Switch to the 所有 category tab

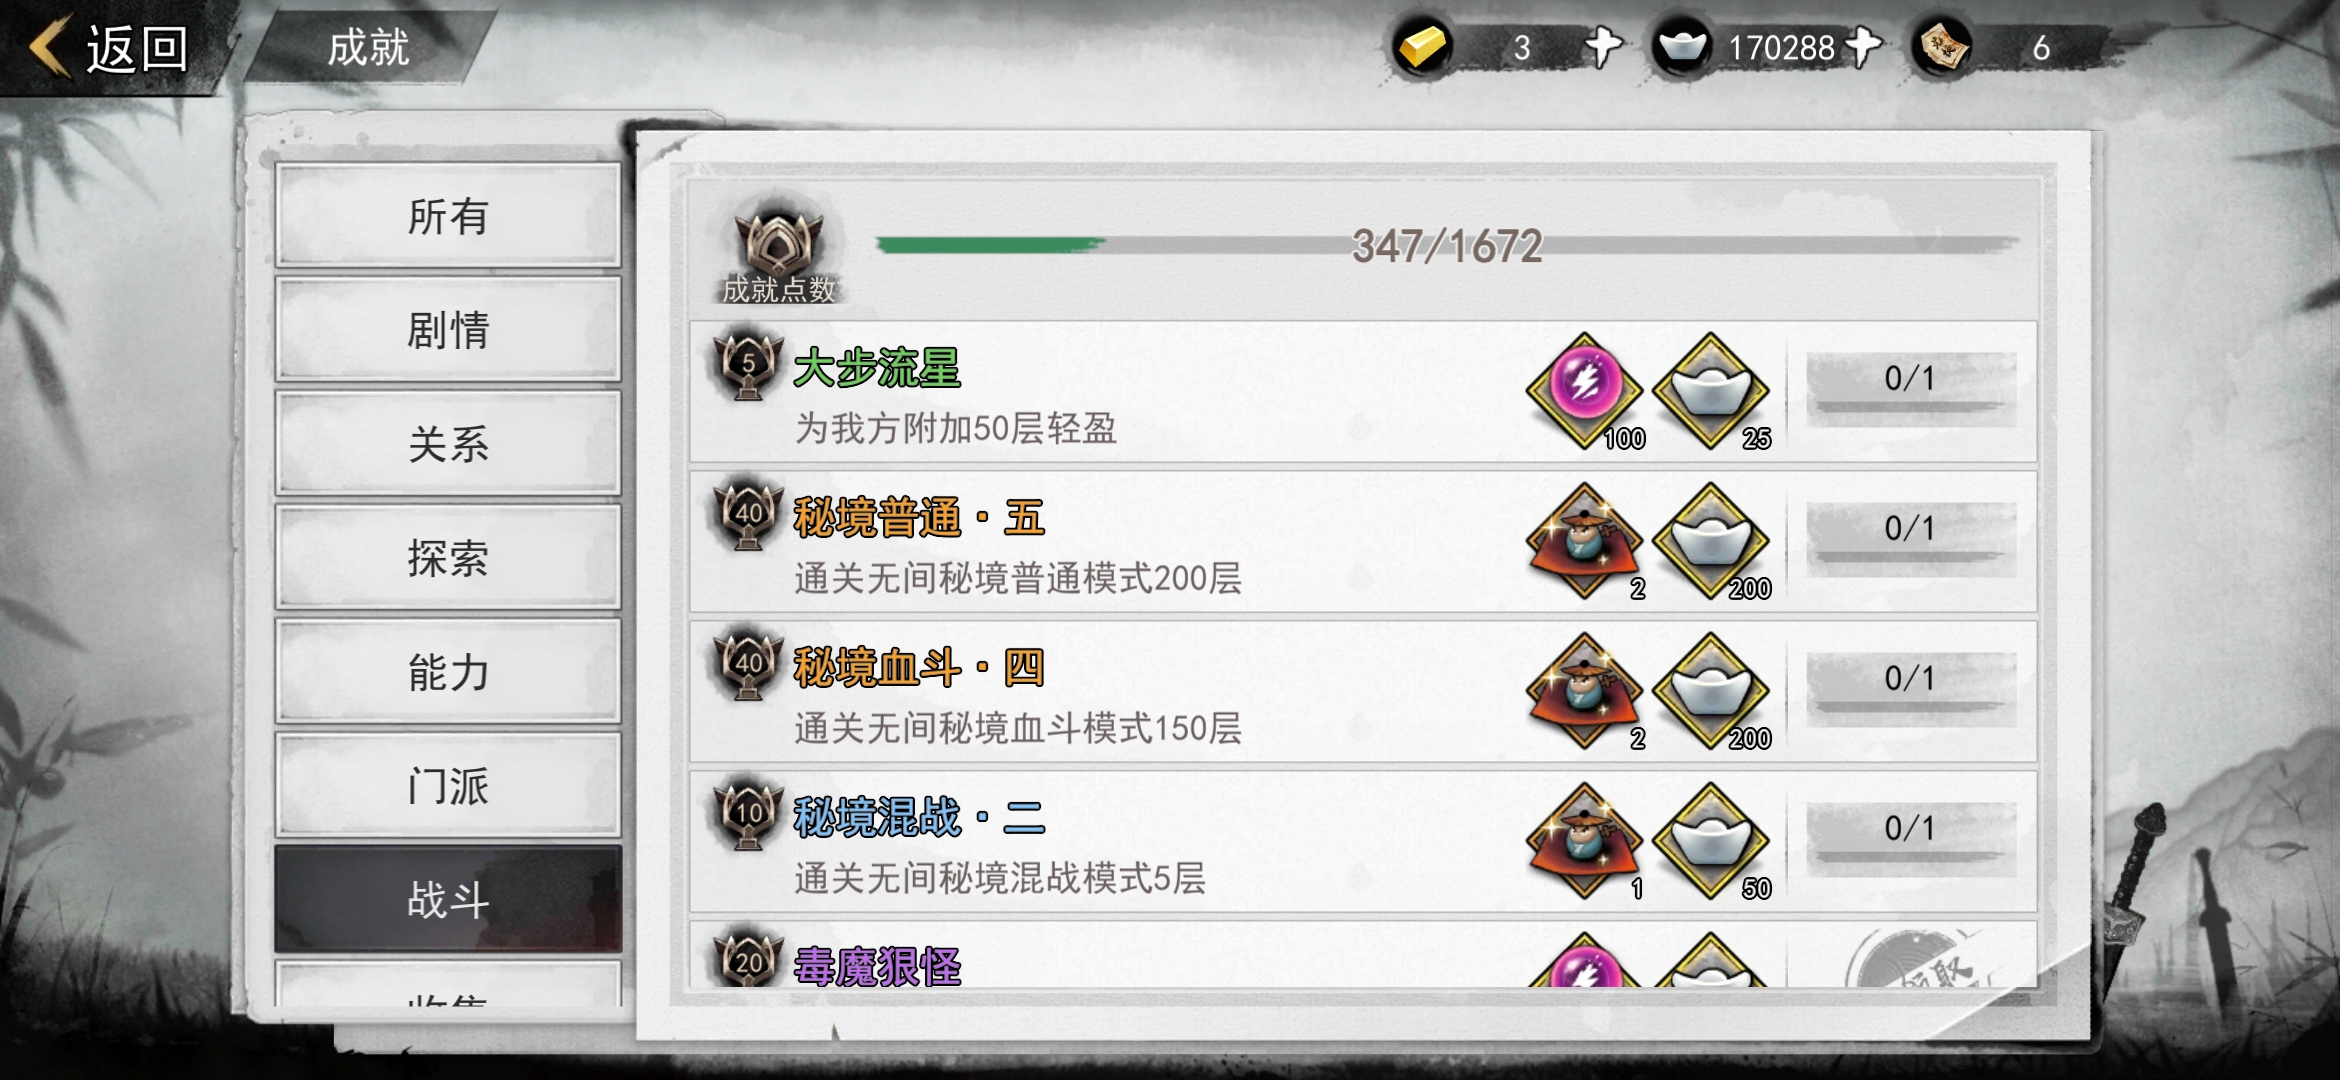coord(448,215)
